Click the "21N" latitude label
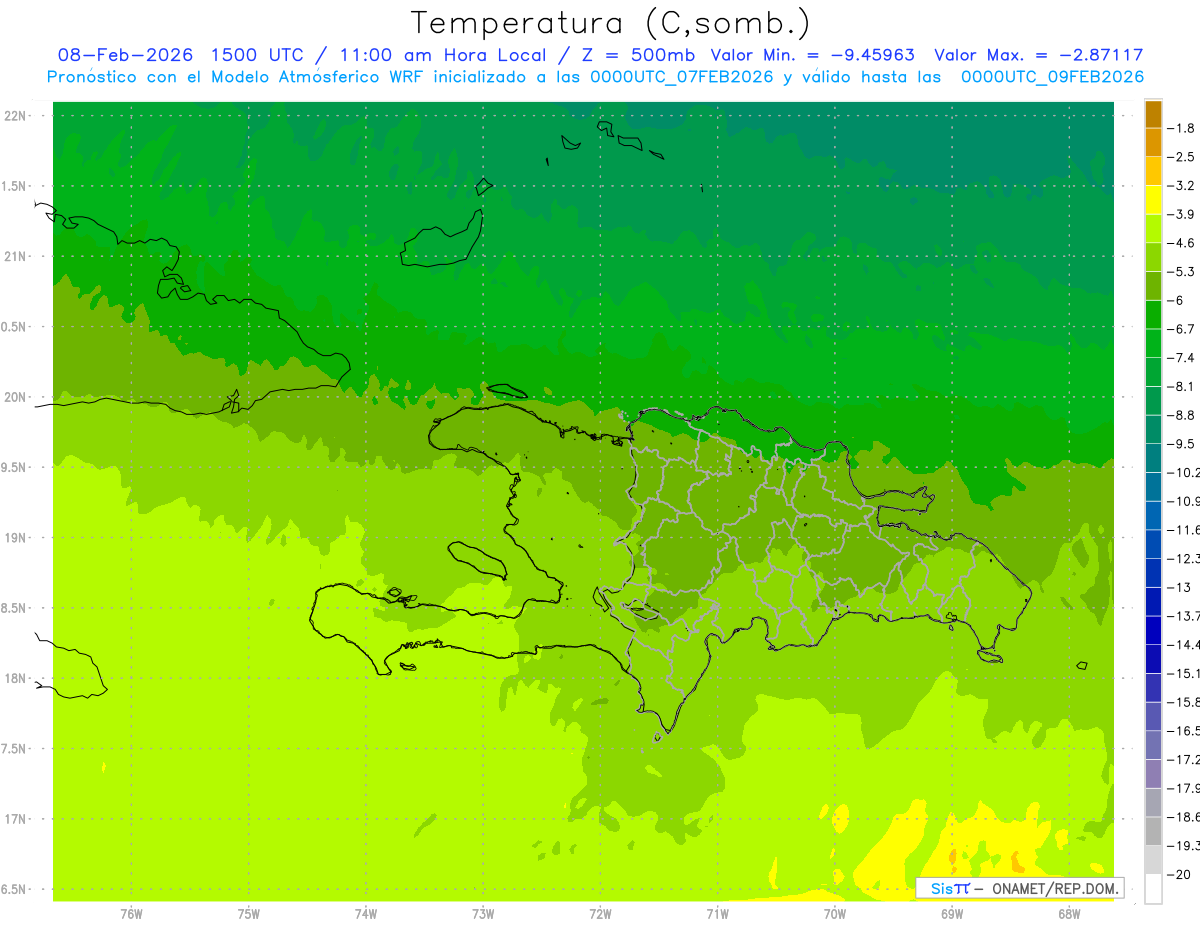Viewport: 1200px width, 927px height. pyautogui.click(x=15, y=256)
